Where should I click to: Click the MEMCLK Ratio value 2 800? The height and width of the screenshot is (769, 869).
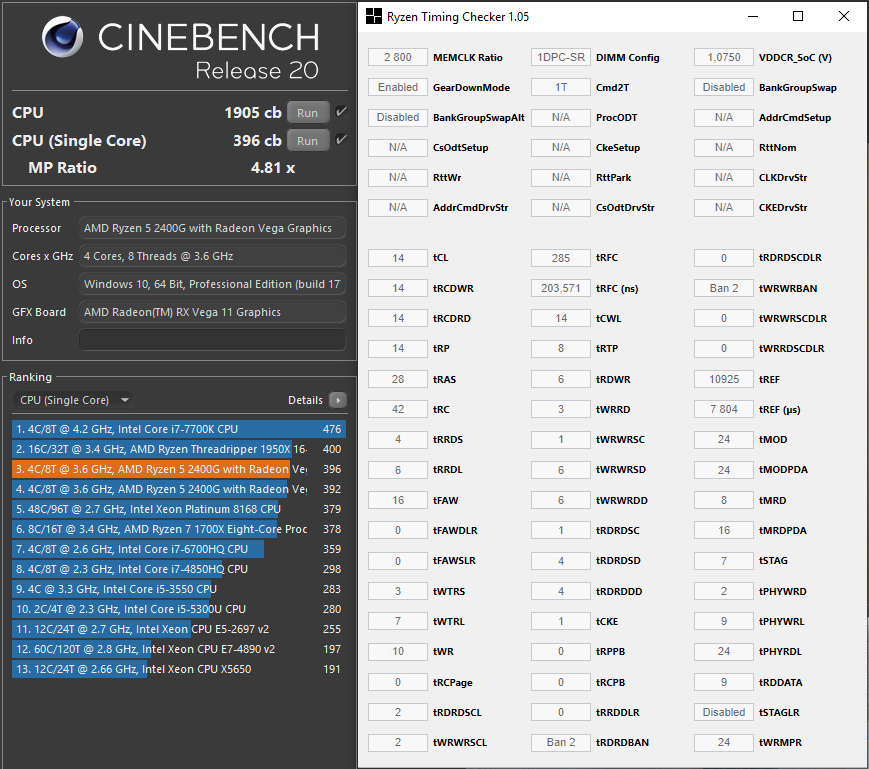[398, 57]
